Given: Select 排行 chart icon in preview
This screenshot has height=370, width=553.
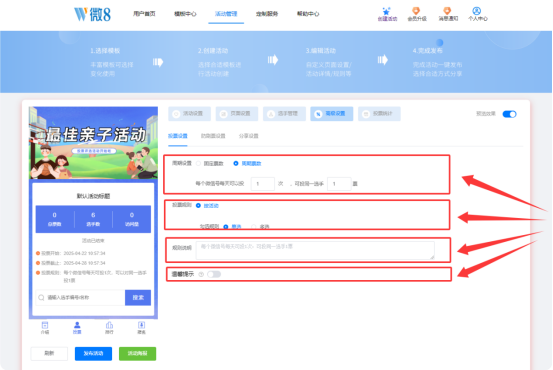Looking at the screenshot, I should coord(109,325).
